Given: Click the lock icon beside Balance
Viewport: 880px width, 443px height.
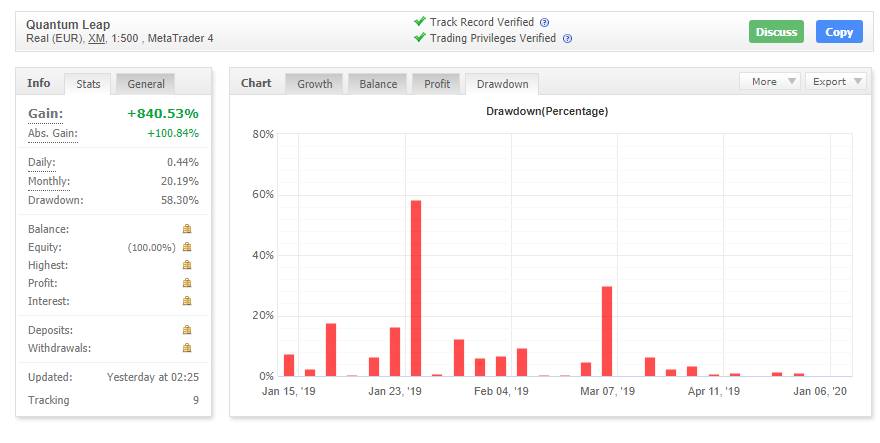Looking at the screenshot, I should 187,229.
